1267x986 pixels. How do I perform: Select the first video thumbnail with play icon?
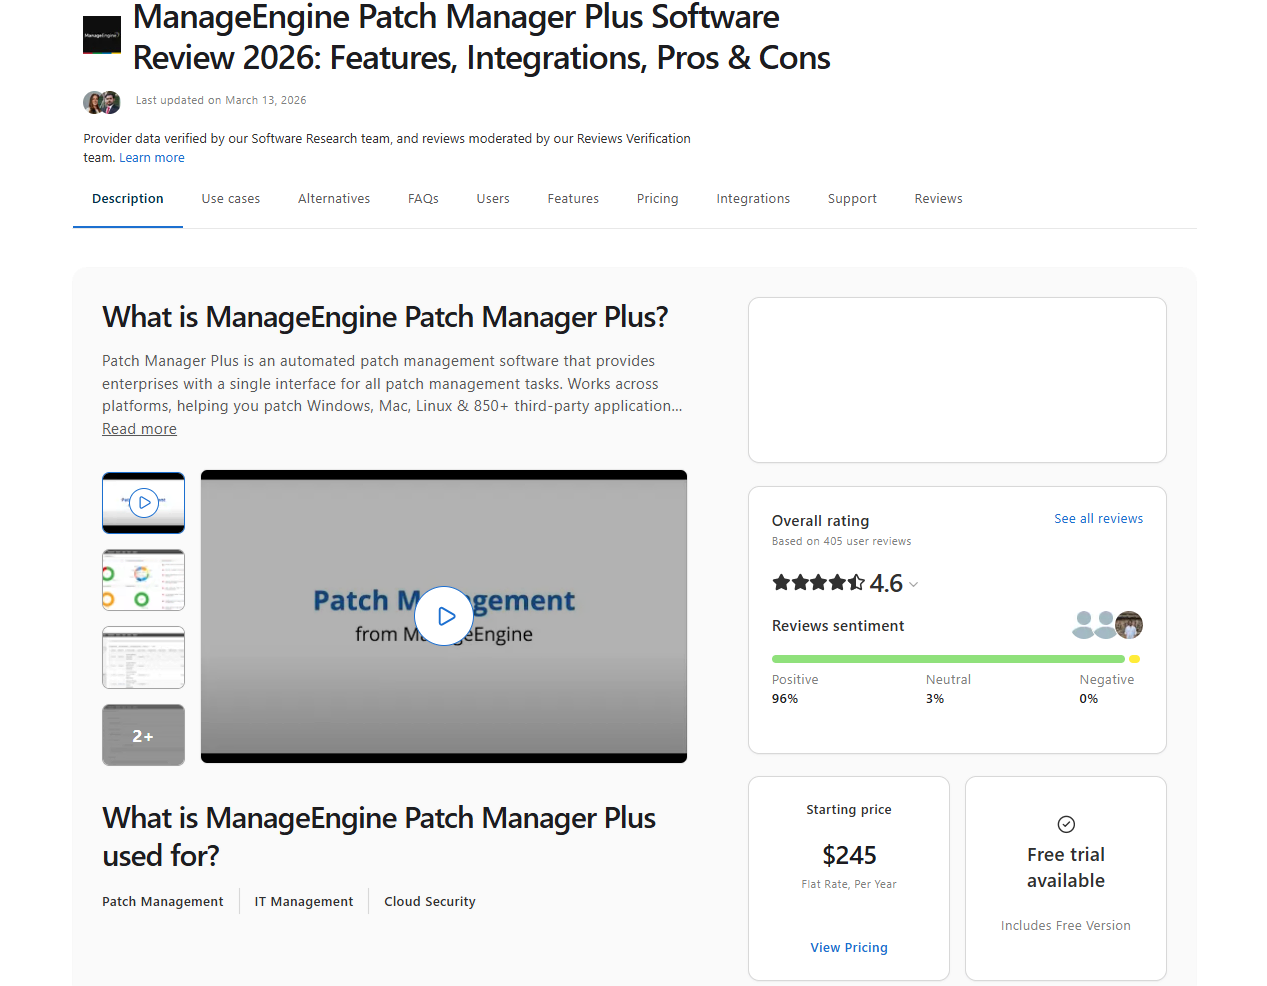coord(143,503)
